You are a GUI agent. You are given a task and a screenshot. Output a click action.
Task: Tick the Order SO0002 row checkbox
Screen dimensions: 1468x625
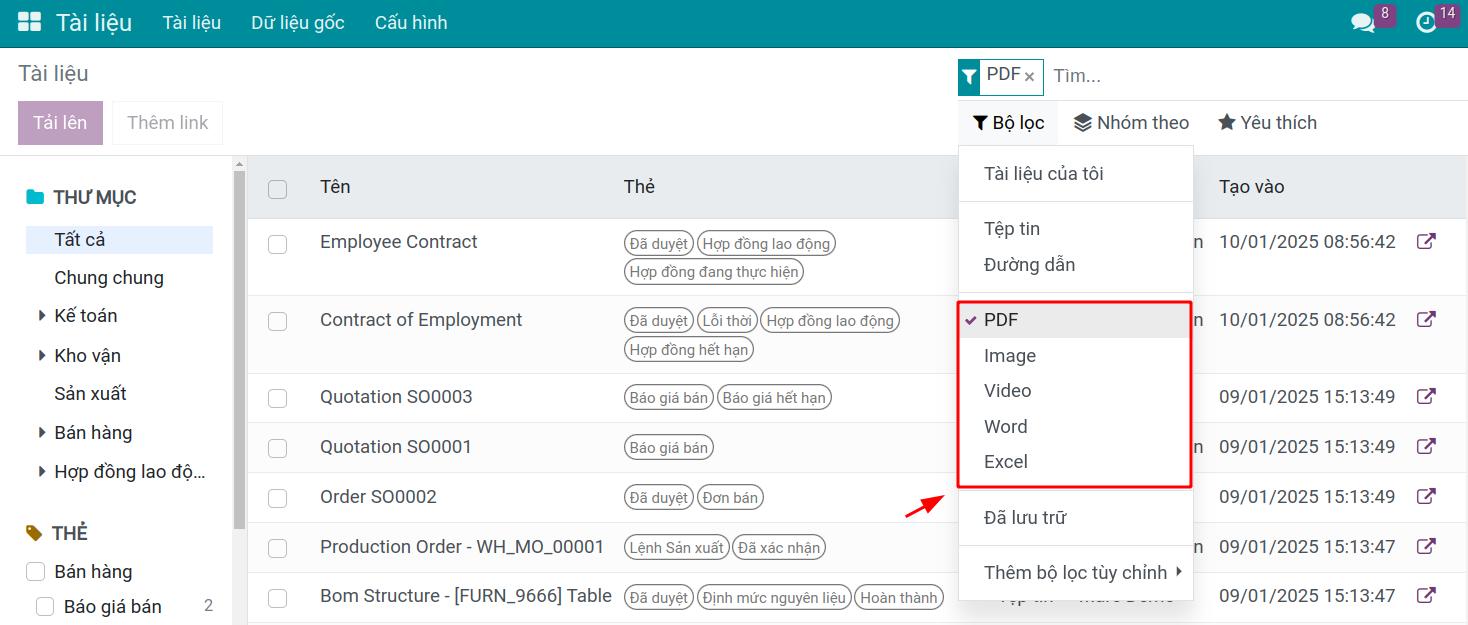278,498
